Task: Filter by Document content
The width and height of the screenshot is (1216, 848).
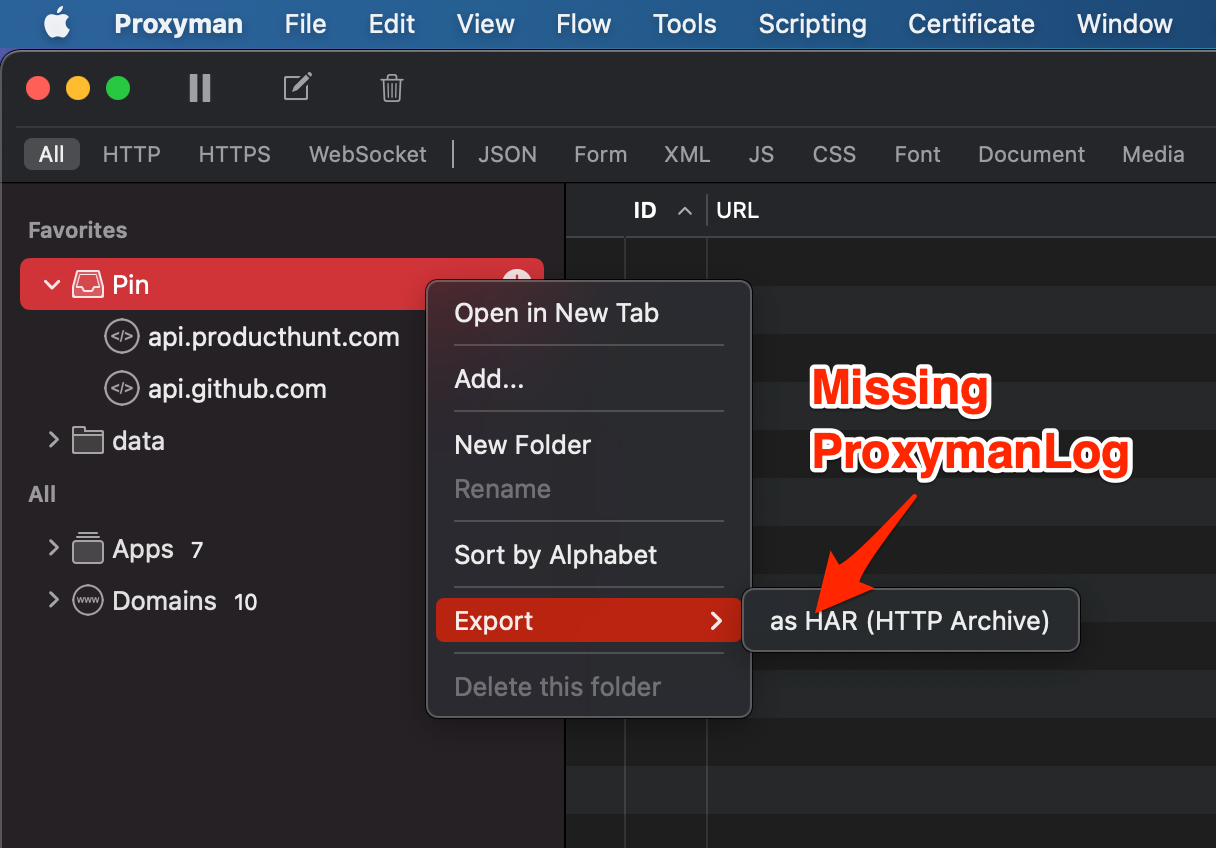Action: [1032, 154]
